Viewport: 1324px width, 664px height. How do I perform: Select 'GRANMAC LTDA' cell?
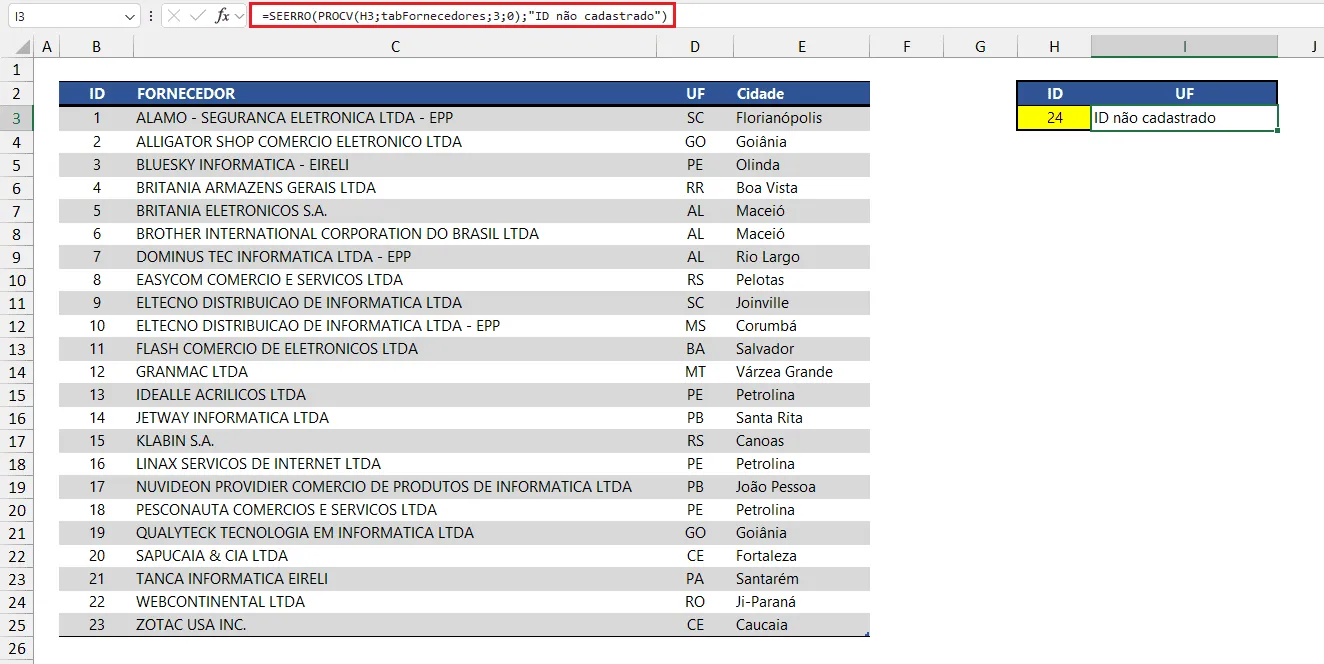tap(396, 371)
